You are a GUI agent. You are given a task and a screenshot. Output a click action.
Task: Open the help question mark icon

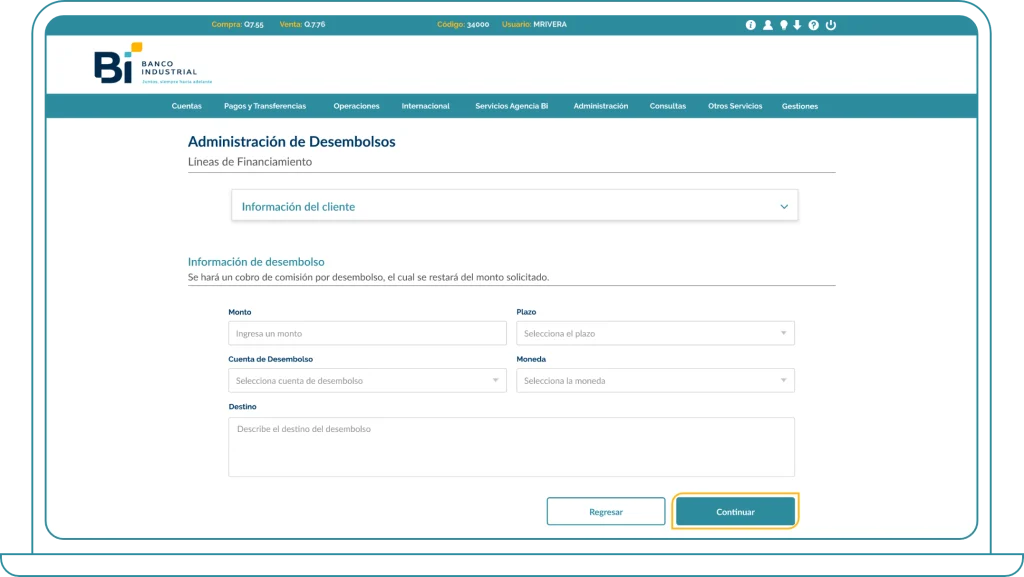[x=813, y=25]
